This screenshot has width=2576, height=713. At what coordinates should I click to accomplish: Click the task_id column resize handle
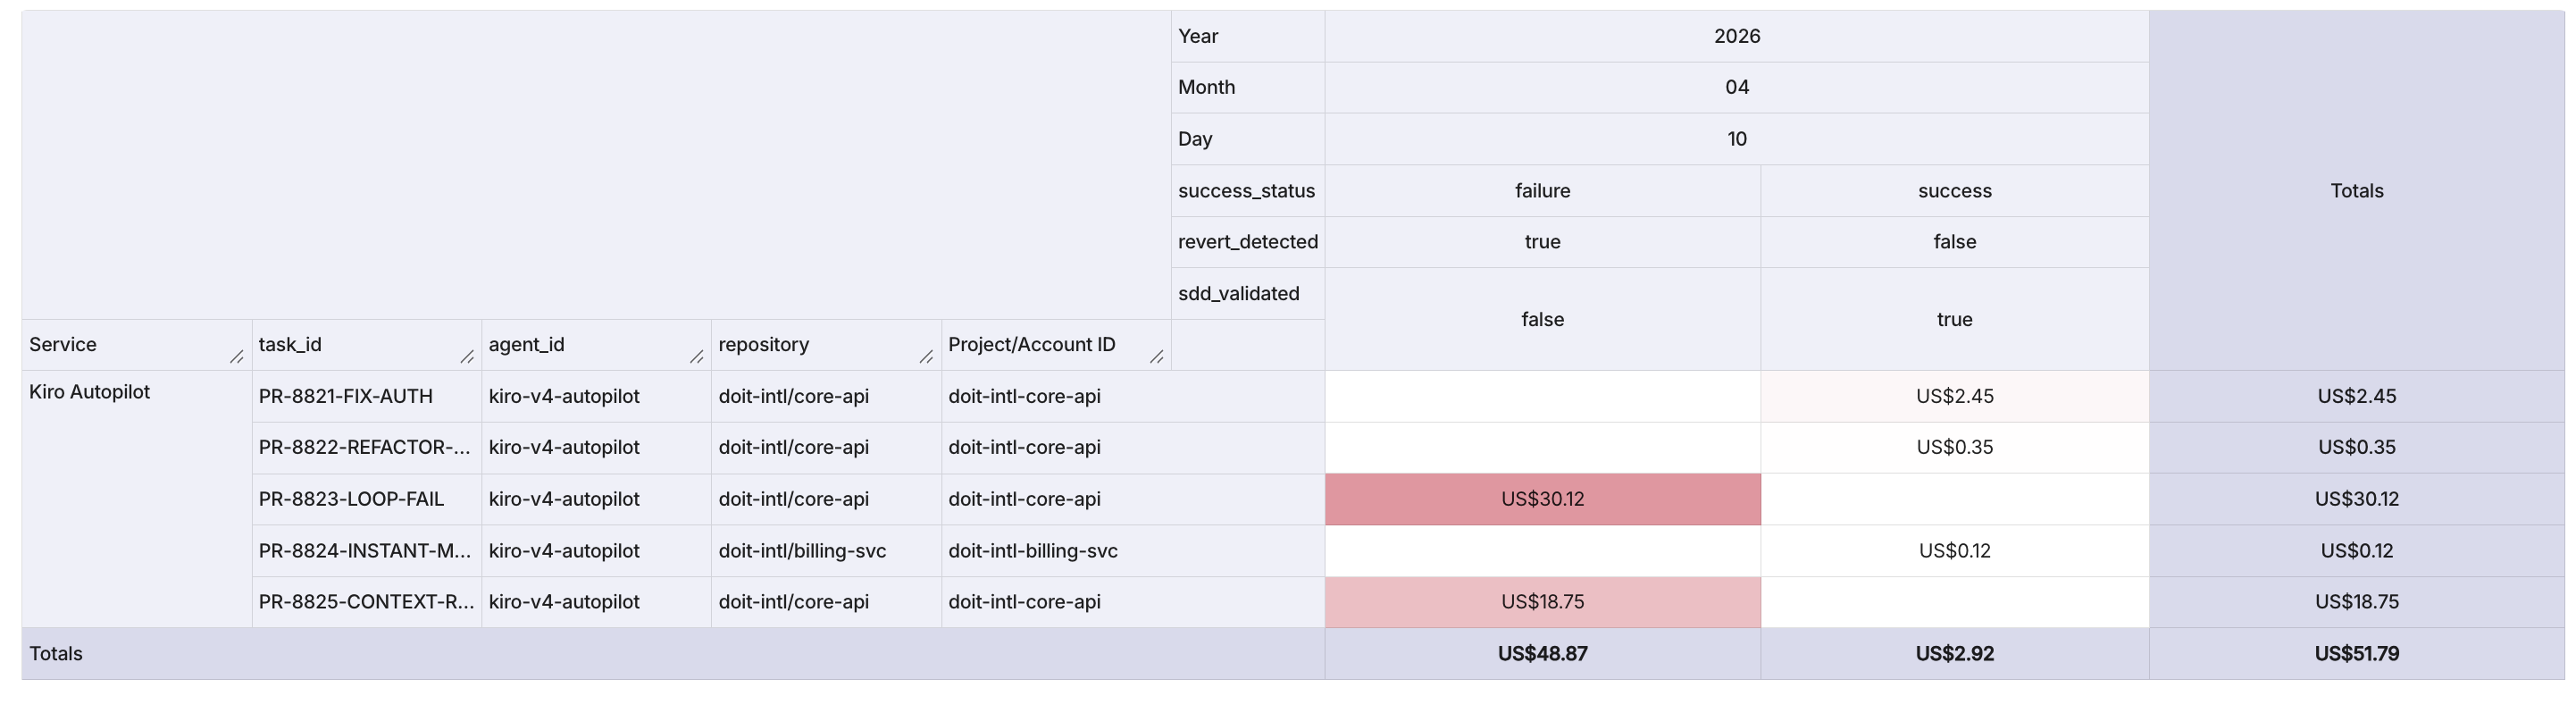point(467,357)
